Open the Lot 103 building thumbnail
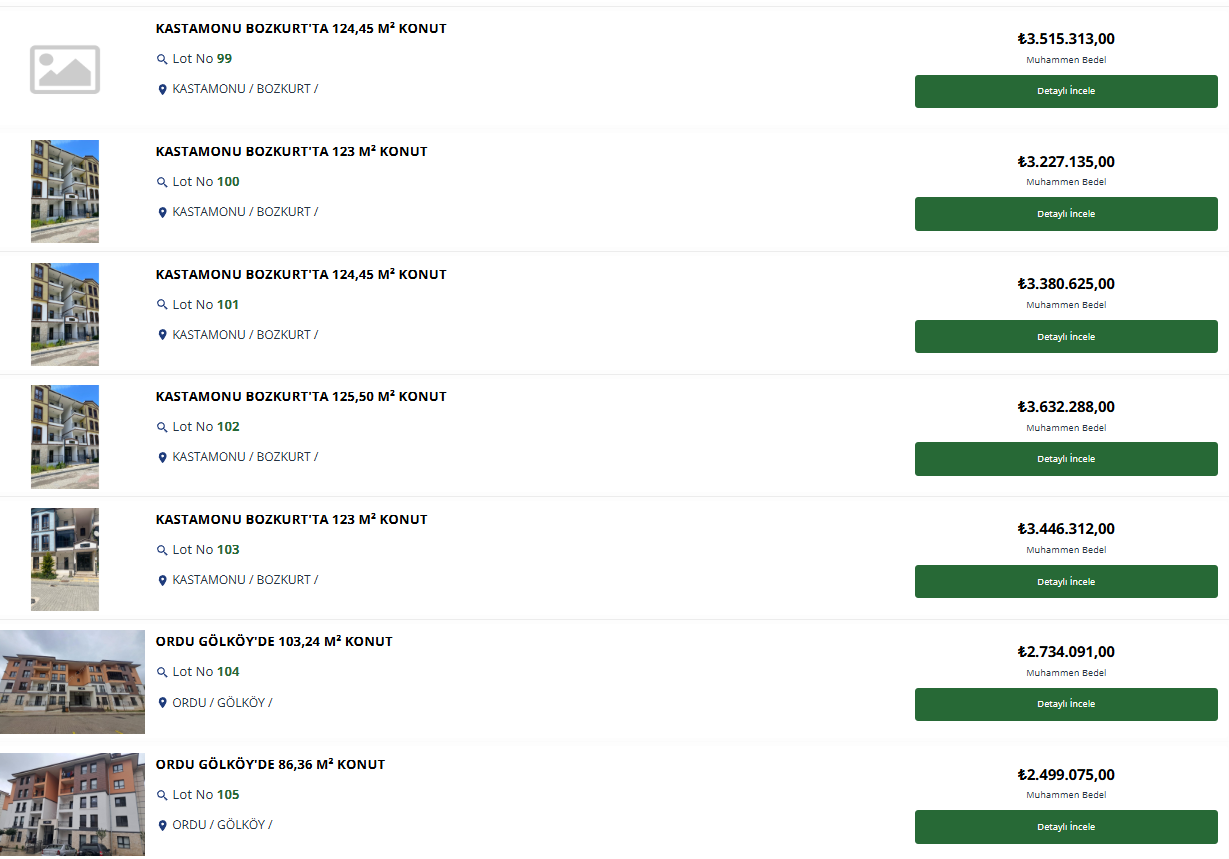Image resolution: width=1229 pixels, height=859 pixels. click(x=65, y=559)
